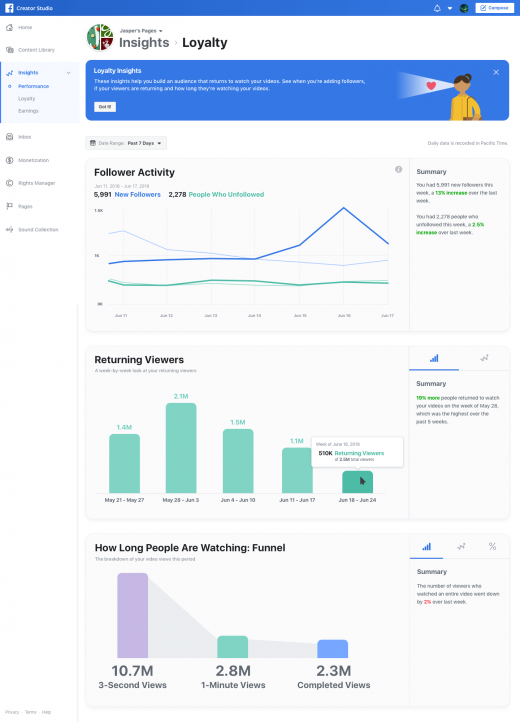Open the Date Range Past 7 Days dropdown

point(126,143)
